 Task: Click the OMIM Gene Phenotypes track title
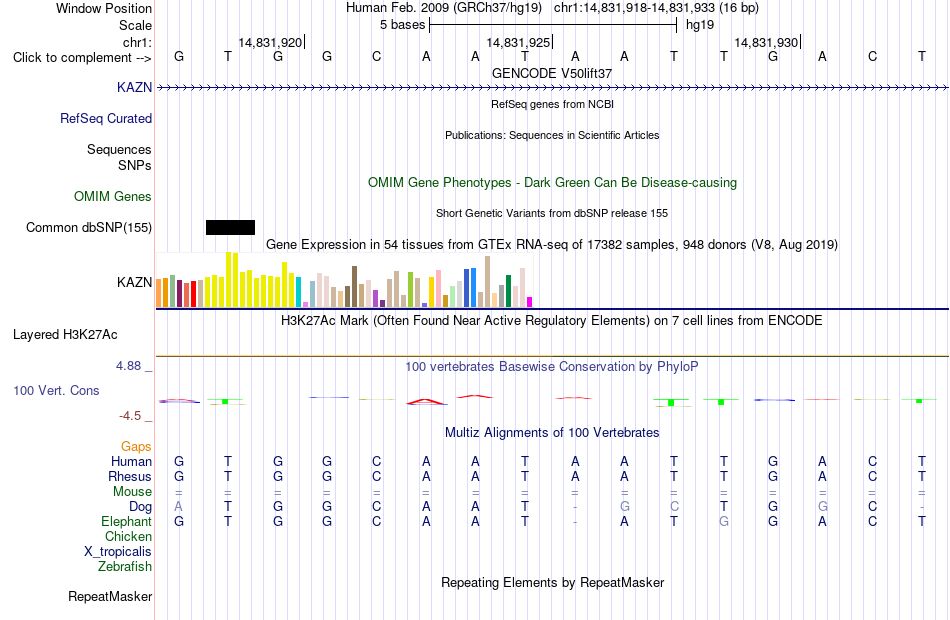click(x=552, y=182)
